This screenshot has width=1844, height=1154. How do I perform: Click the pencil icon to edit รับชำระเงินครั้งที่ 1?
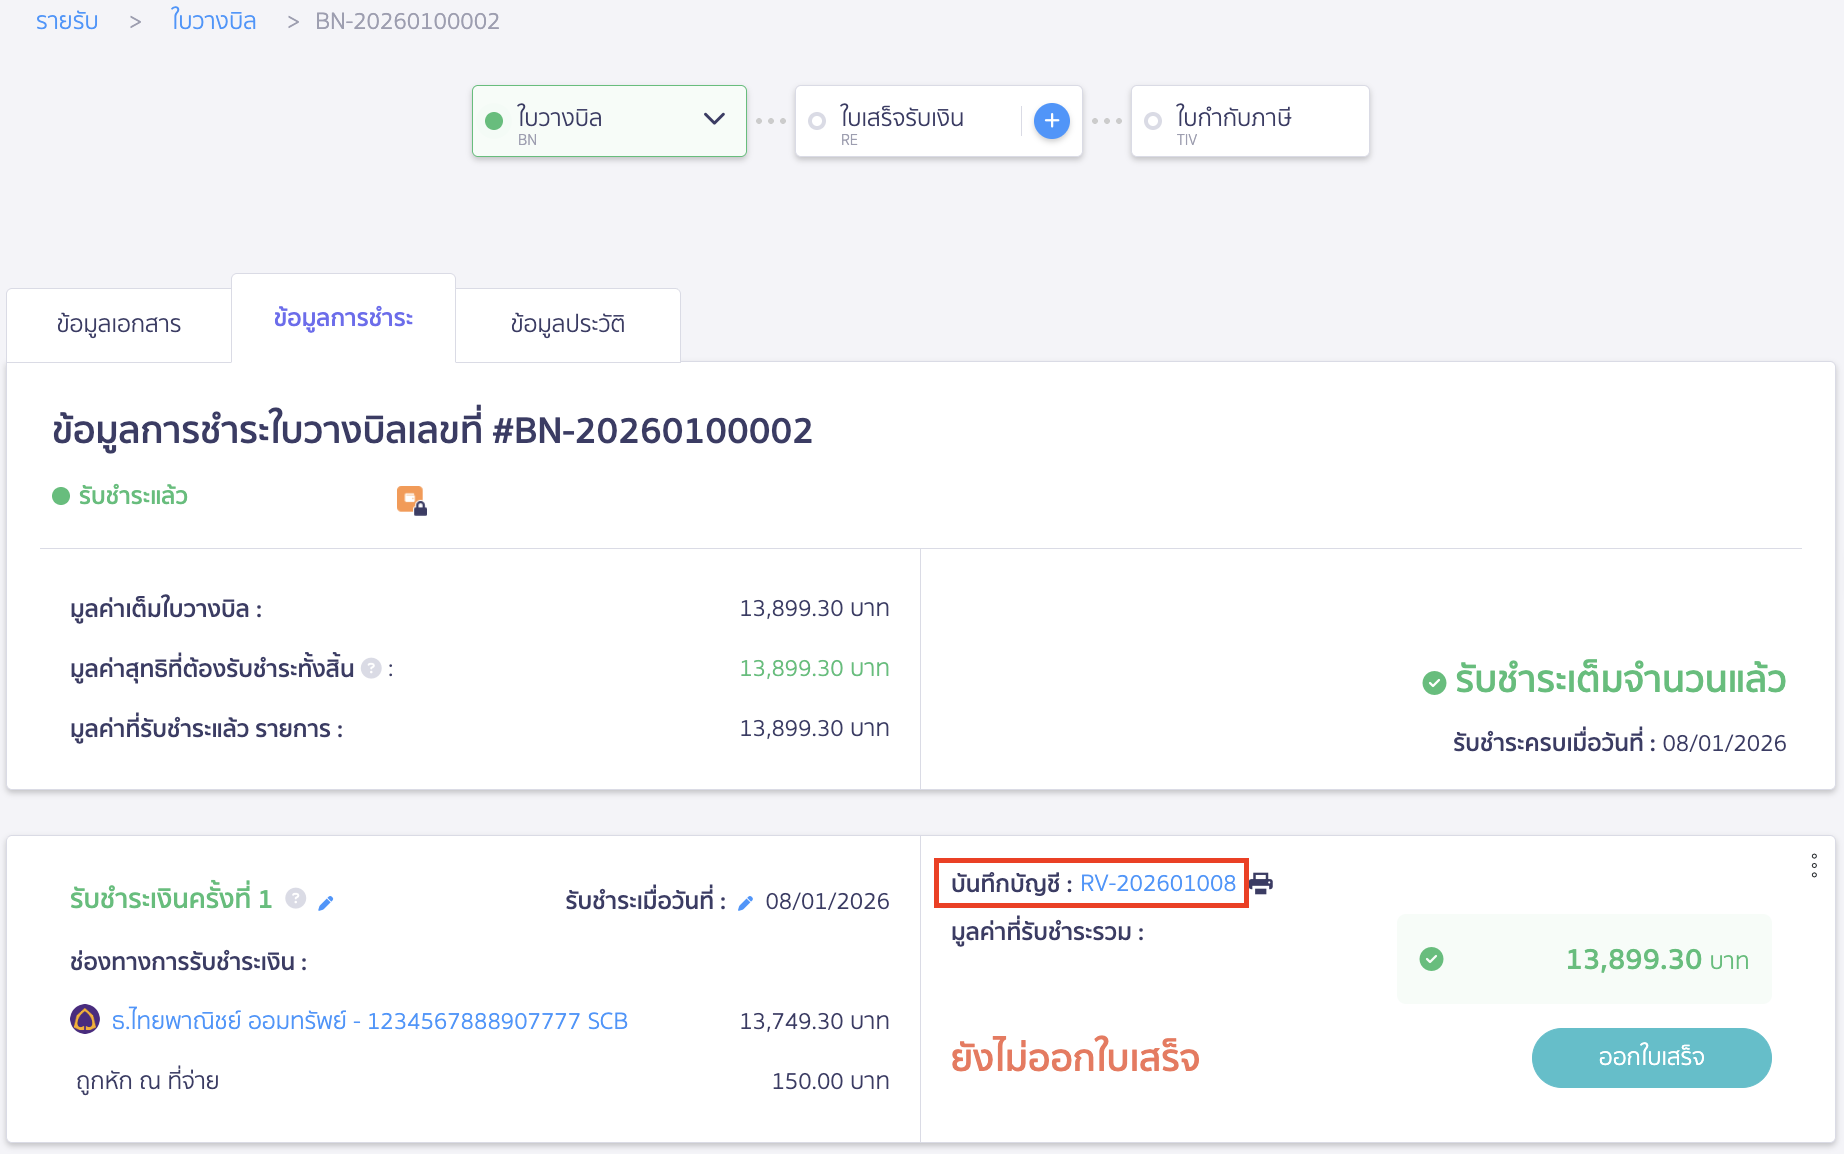[325, 901]
